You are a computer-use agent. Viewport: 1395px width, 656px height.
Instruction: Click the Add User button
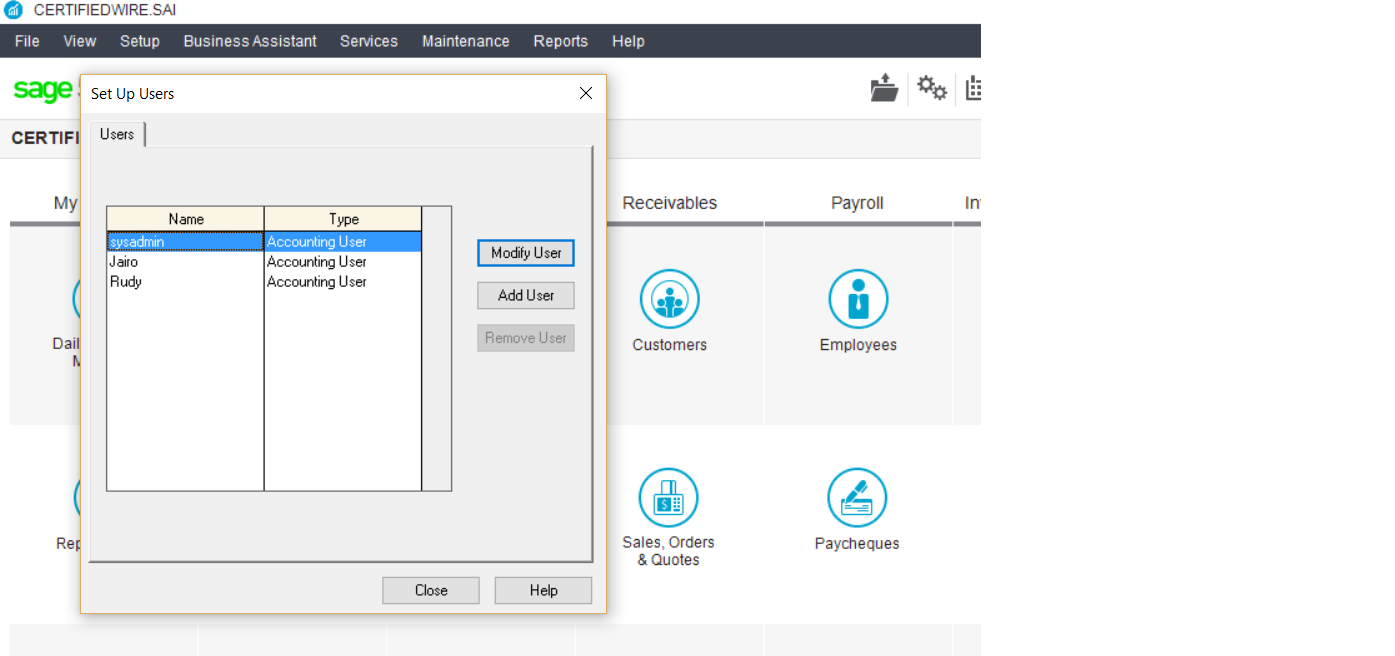click(526, 295)
